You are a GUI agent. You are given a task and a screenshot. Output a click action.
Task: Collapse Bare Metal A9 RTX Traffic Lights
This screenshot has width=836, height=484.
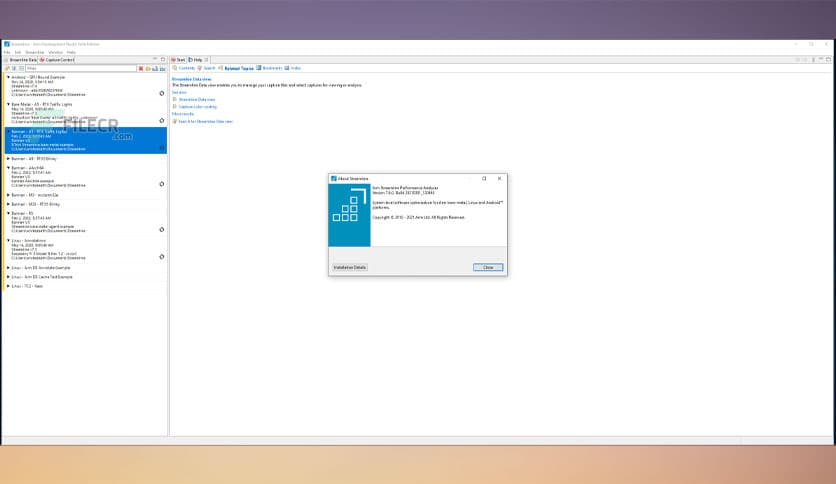click(x=8, y=104)
